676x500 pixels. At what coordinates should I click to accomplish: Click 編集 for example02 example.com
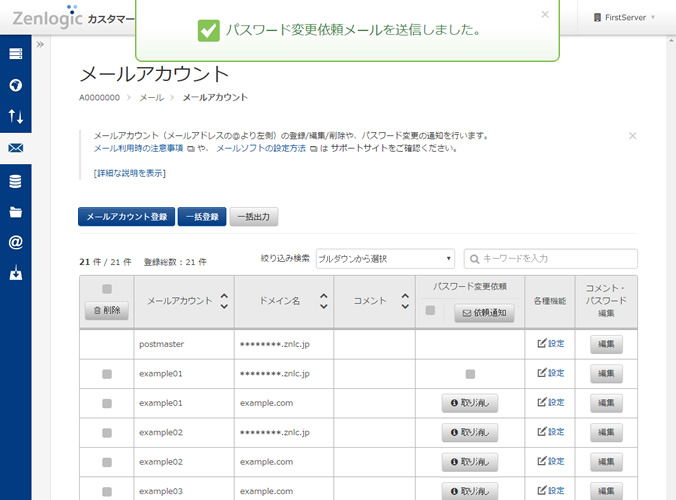point(606,462)
